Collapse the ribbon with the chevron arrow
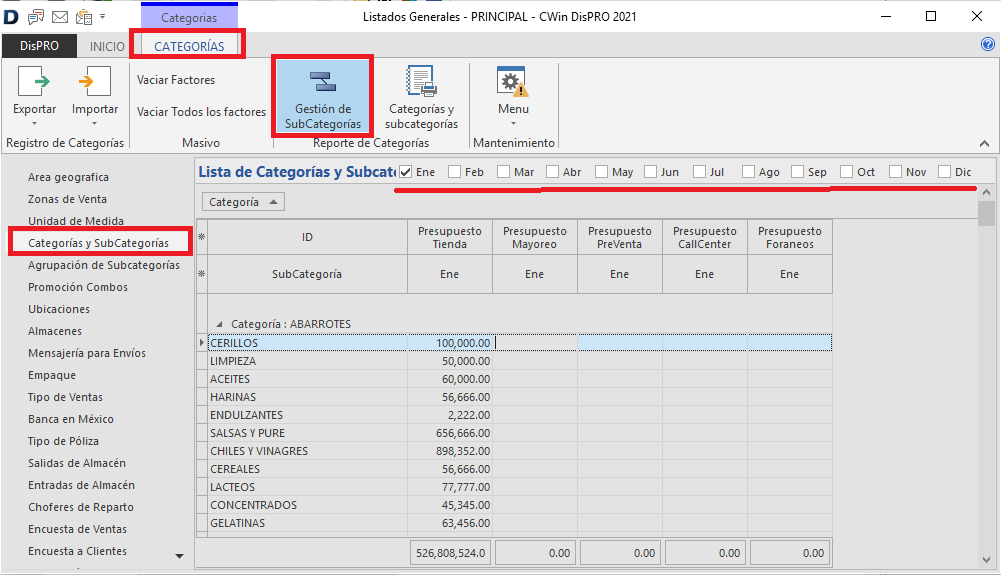Image resolution: width=1001 pixels, height=575 pixels. (x=983, y=143)
